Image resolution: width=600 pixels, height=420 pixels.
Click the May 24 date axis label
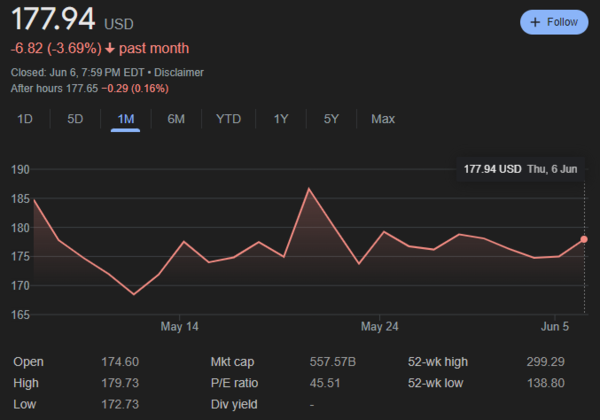[380, 327]
